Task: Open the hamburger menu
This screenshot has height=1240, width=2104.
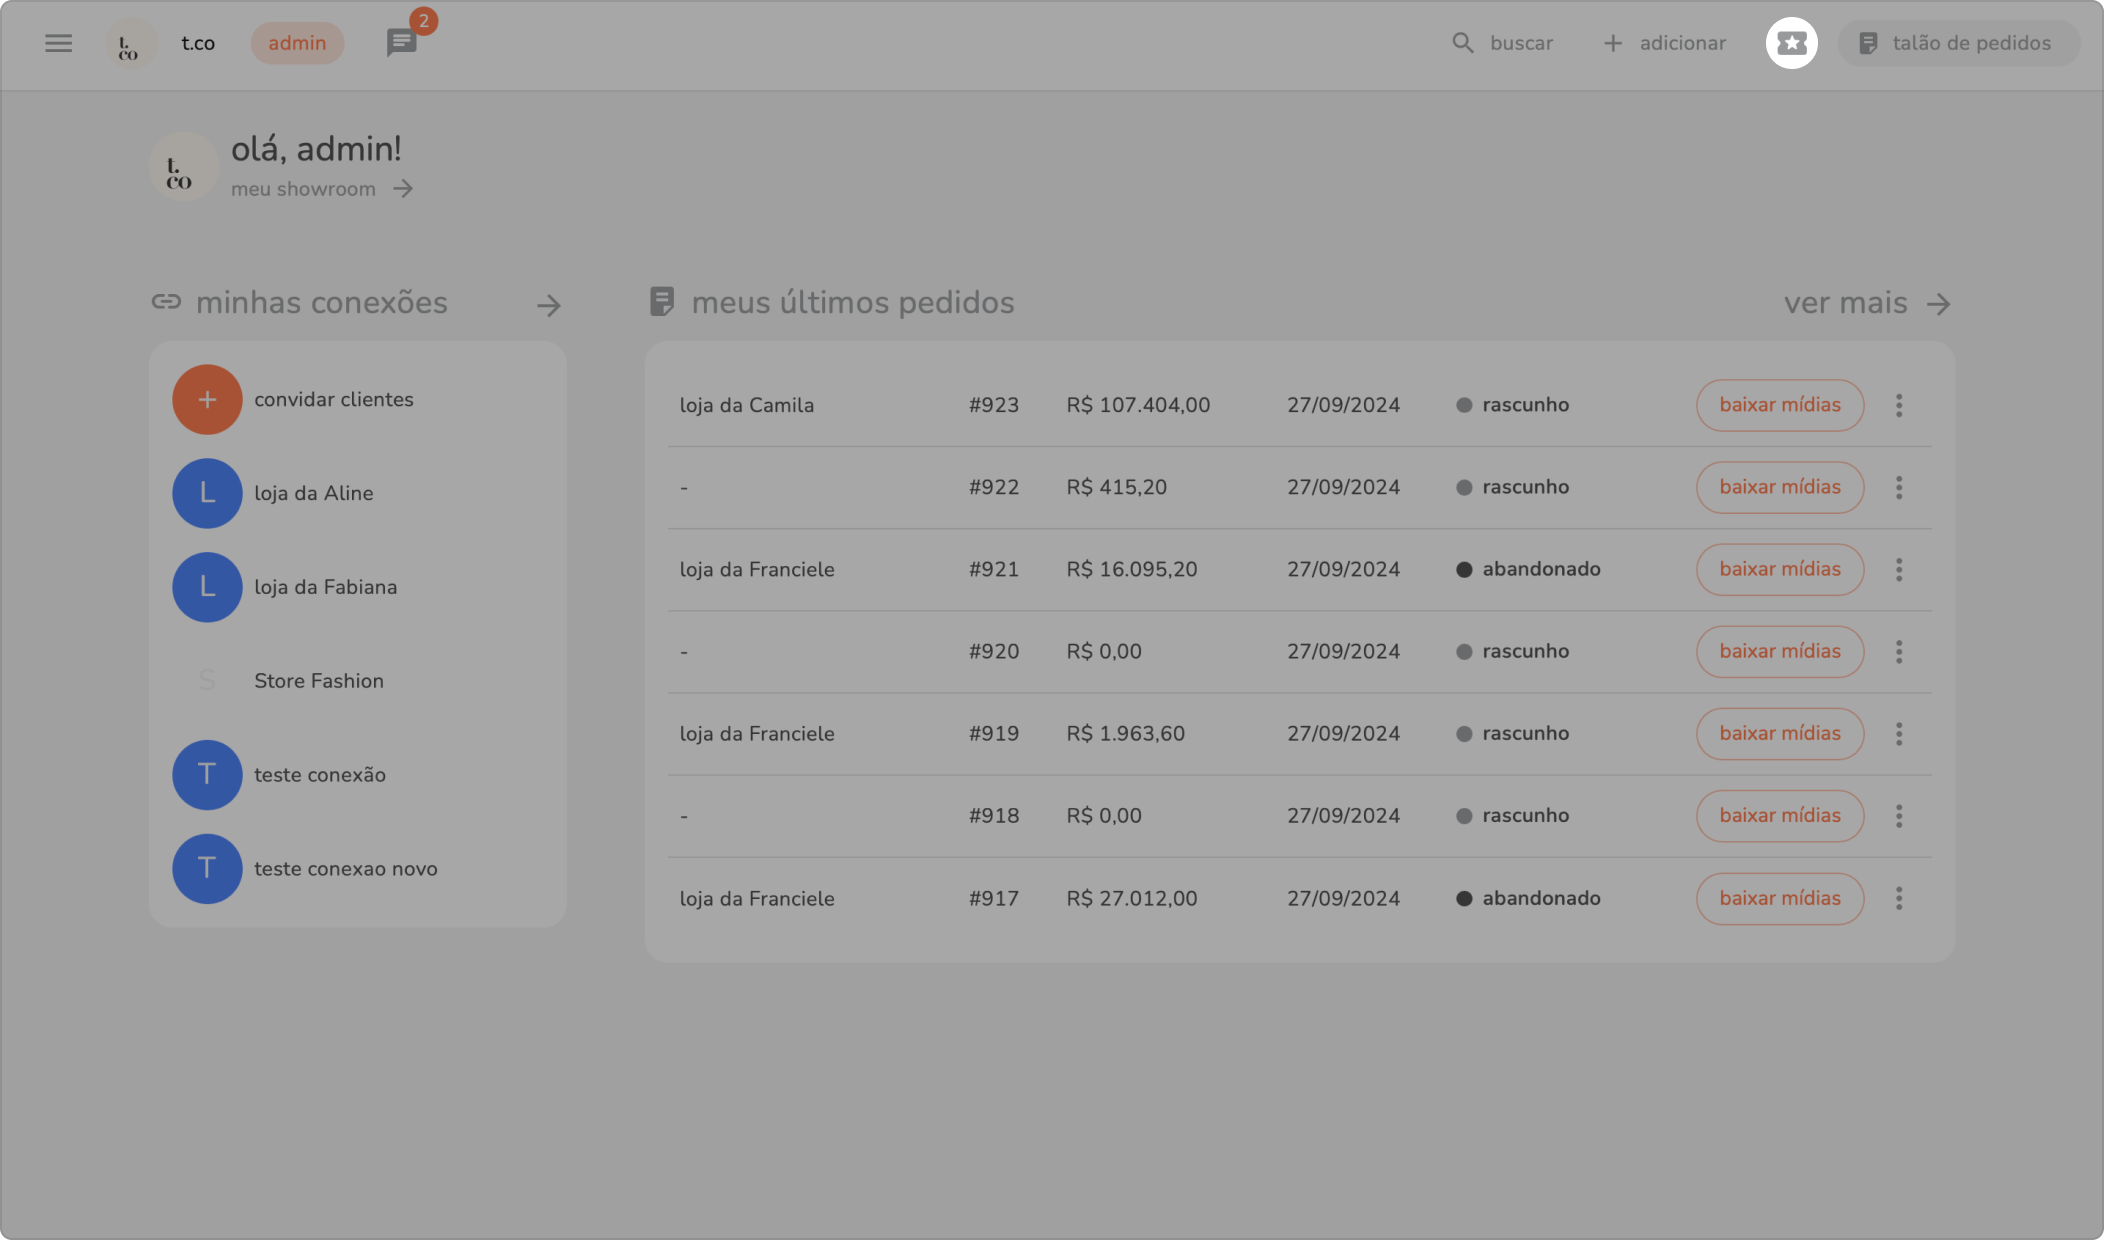Action: tap(58, 43)
